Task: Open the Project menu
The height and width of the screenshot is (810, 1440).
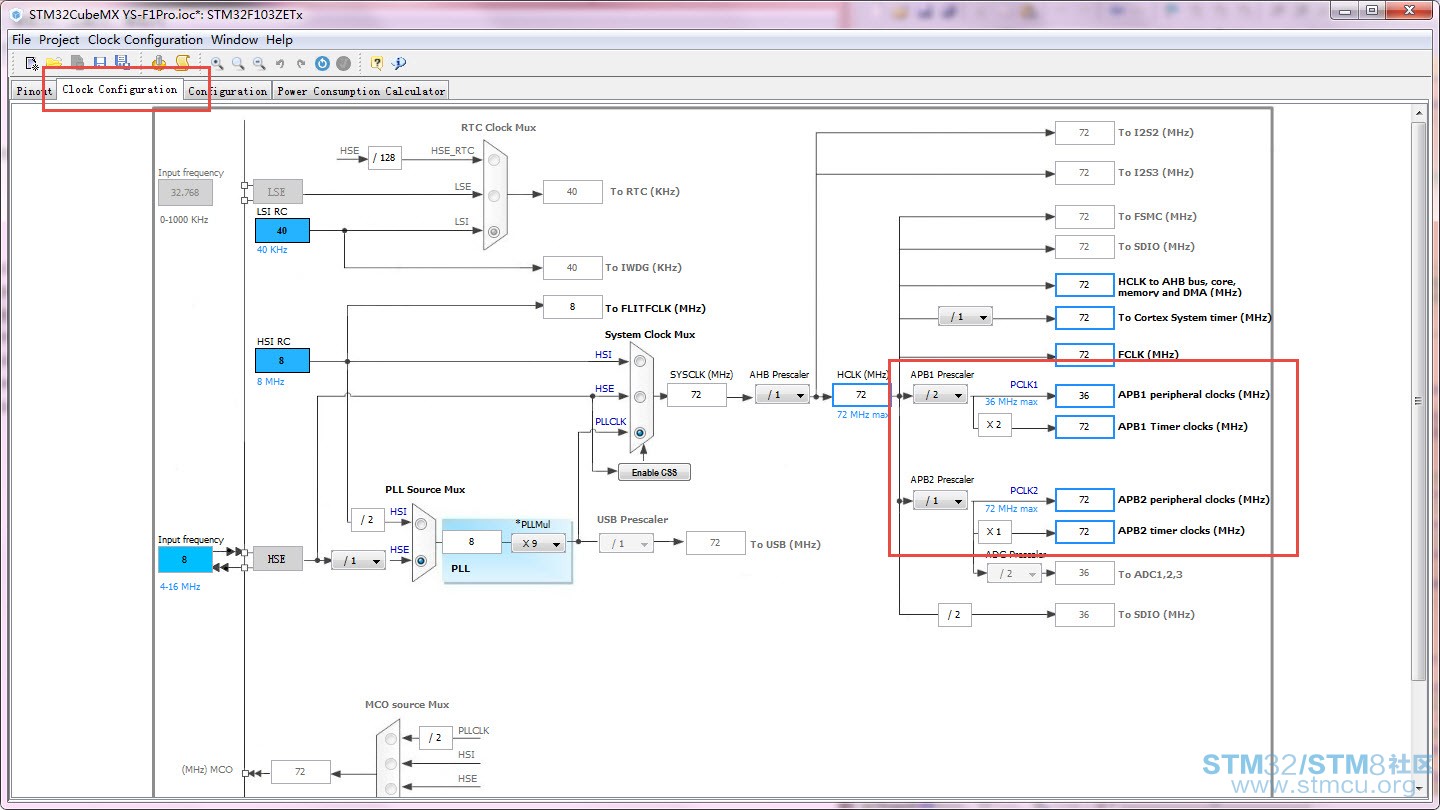Action: click(59, 40)
